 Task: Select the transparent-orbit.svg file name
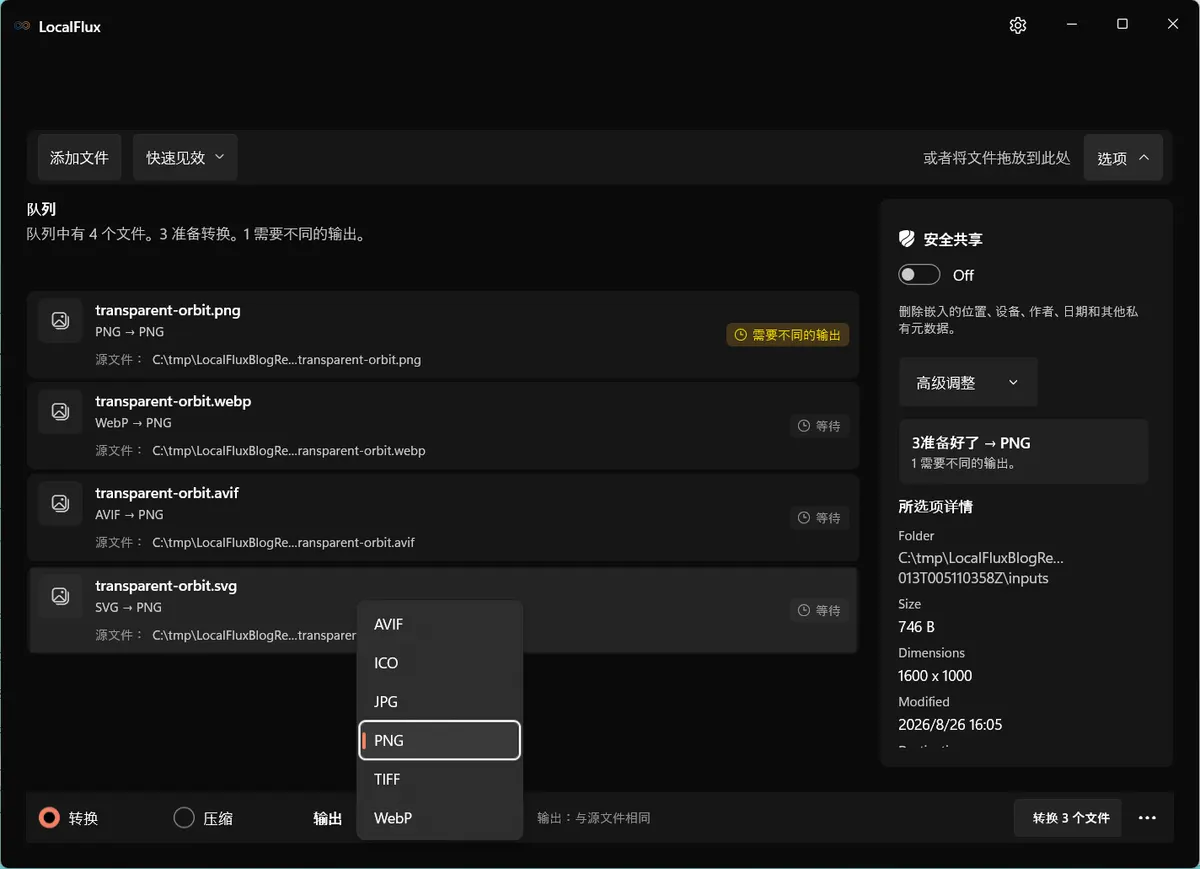pos(166,586)
